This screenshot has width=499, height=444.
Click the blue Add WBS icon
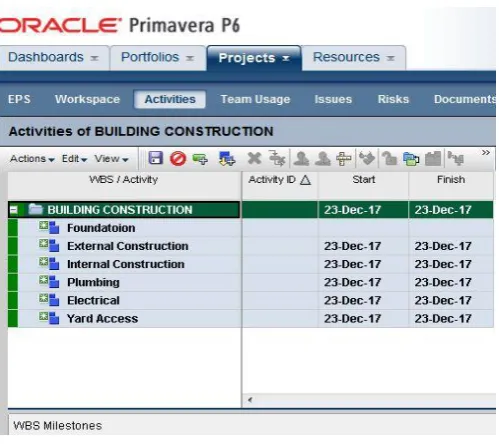coord(227,159)
